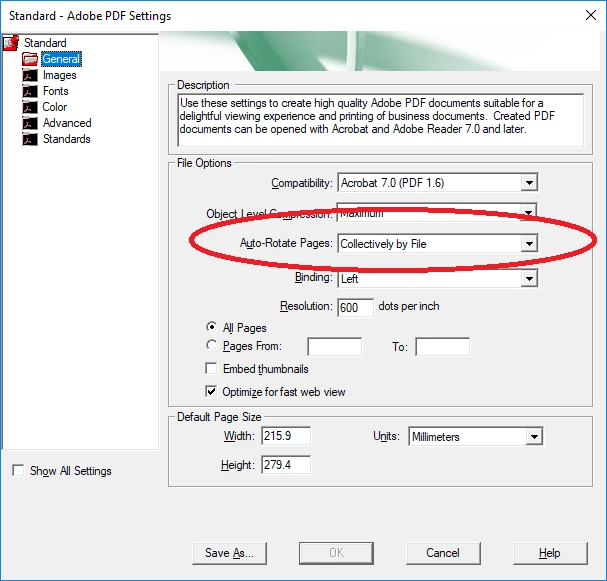Click the Binding combo box showing Left

437,279
